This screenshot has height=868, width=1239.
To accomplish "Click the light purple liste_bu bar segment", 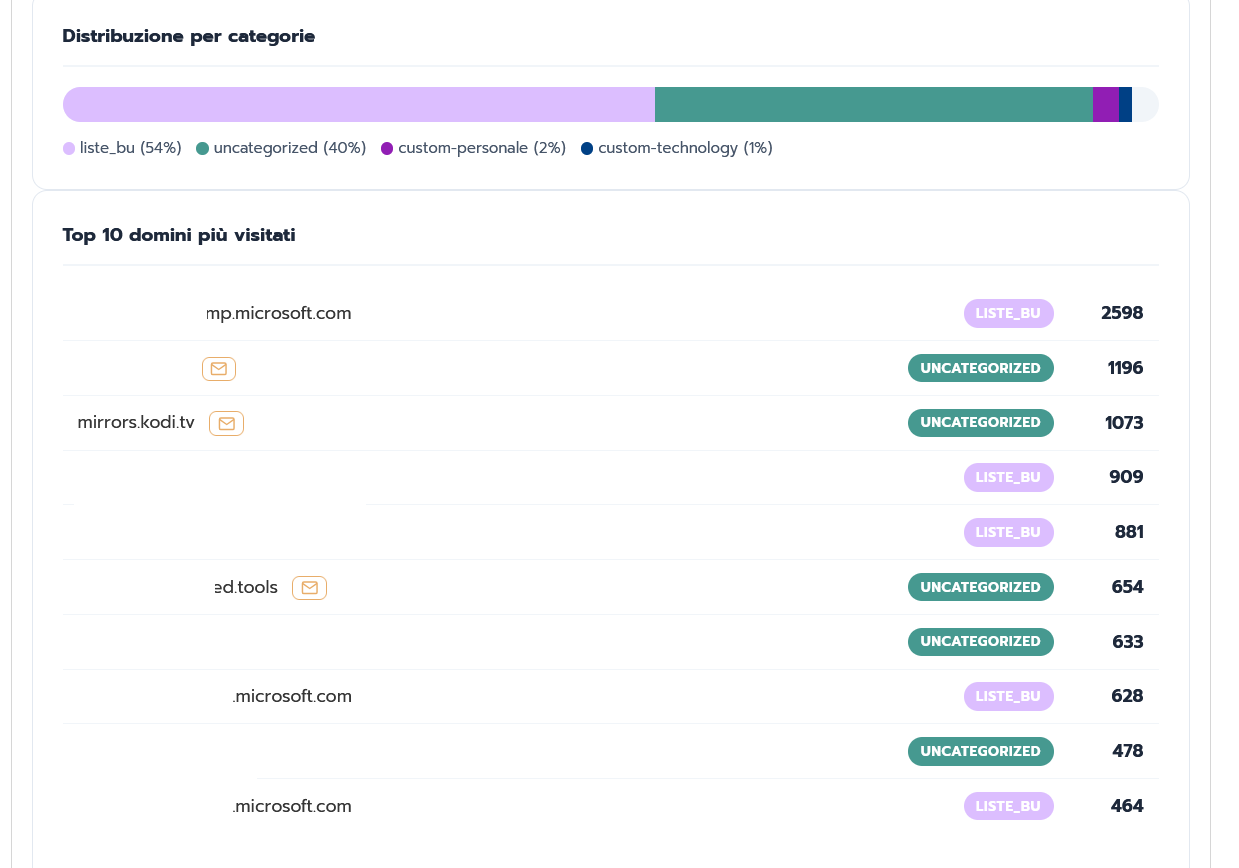I will (358, 105).
